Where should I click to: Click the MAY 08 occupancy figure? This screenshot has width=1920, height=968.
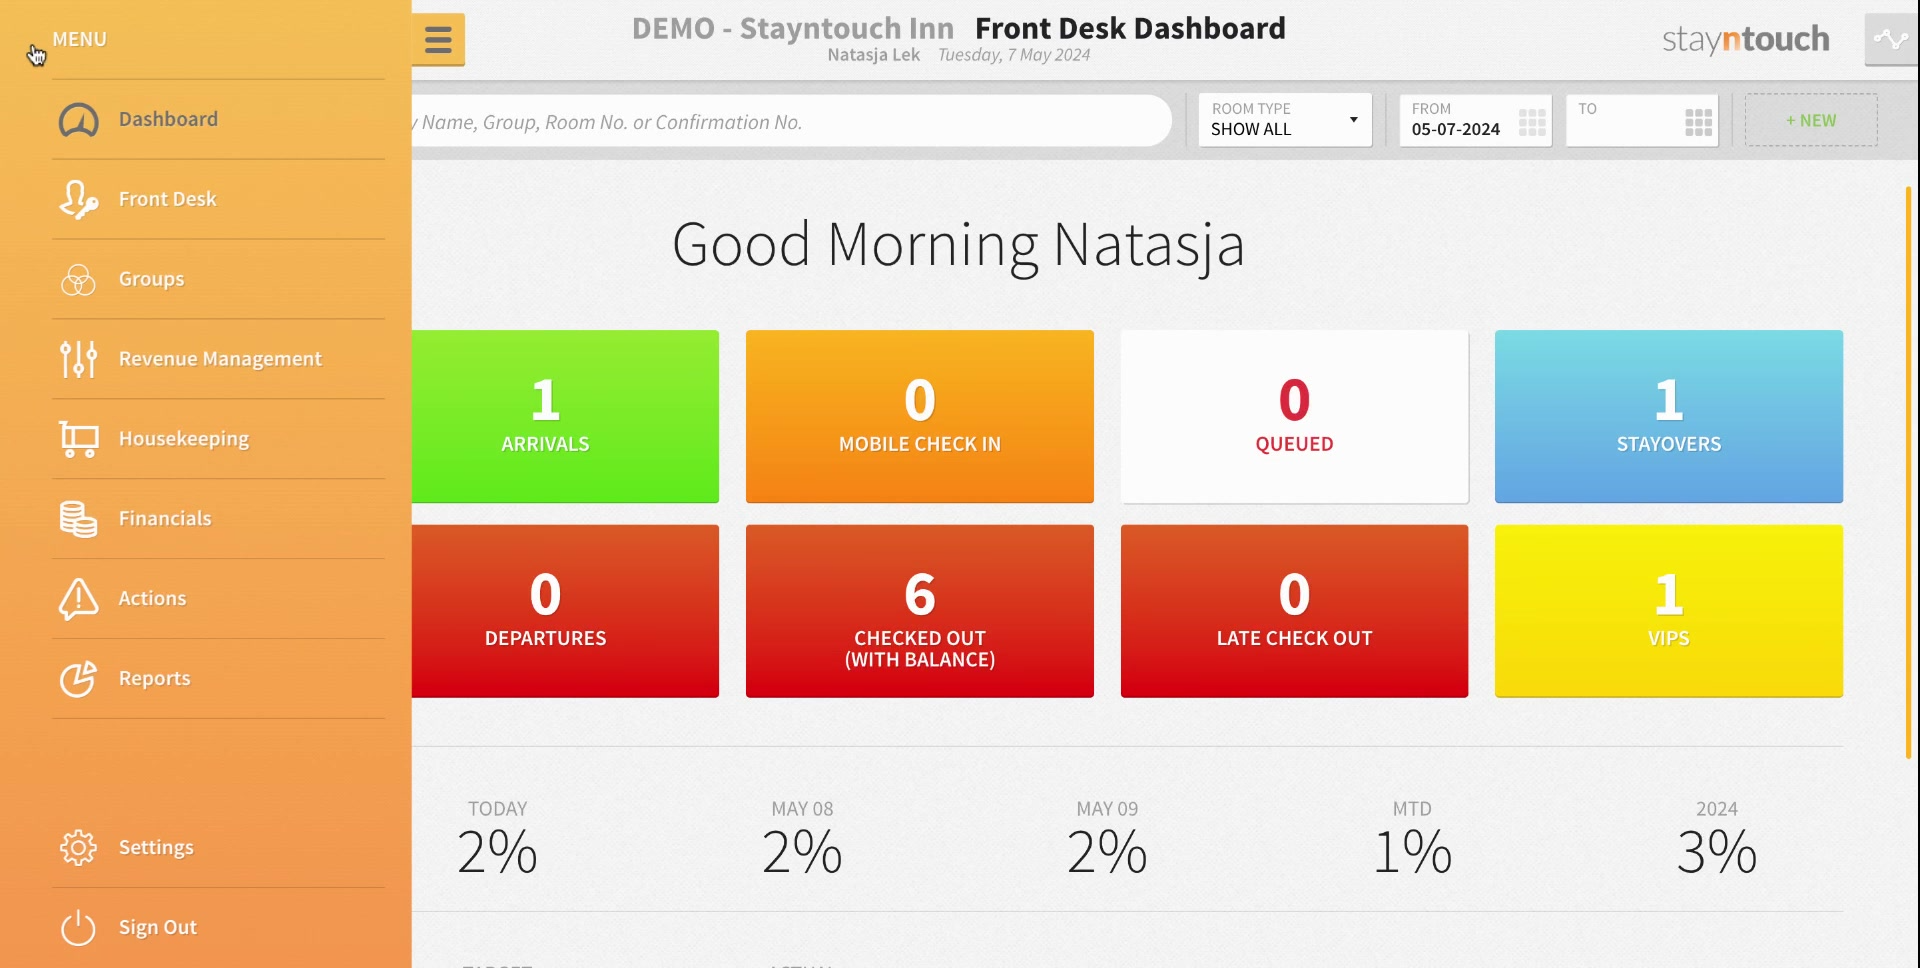(802, 852)
